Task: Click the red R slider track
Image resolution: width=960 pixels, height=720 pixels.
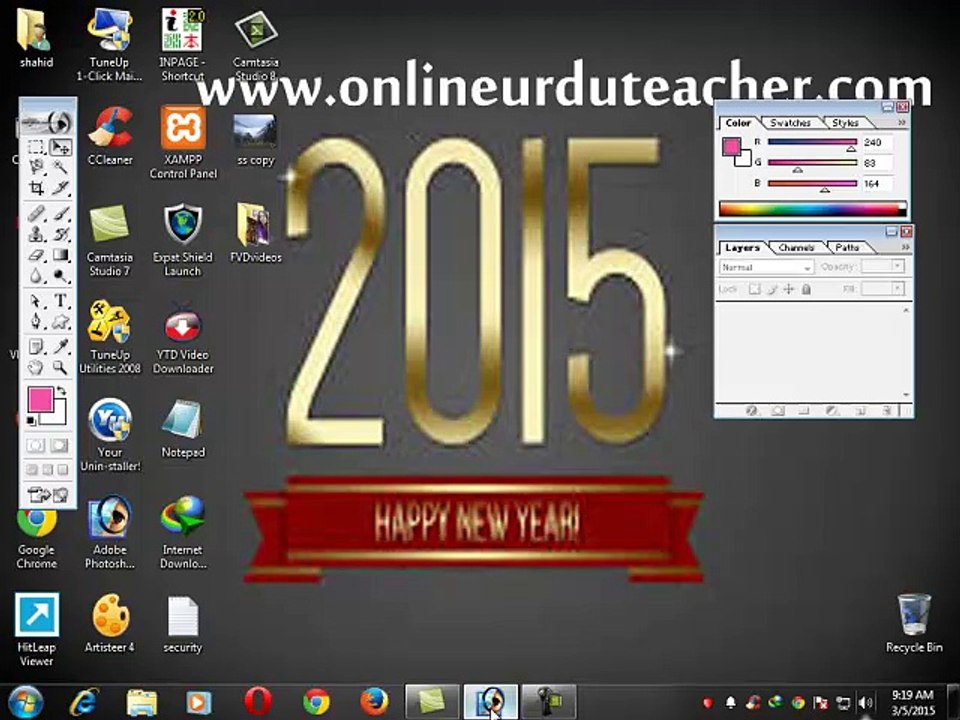Action: 812,141
